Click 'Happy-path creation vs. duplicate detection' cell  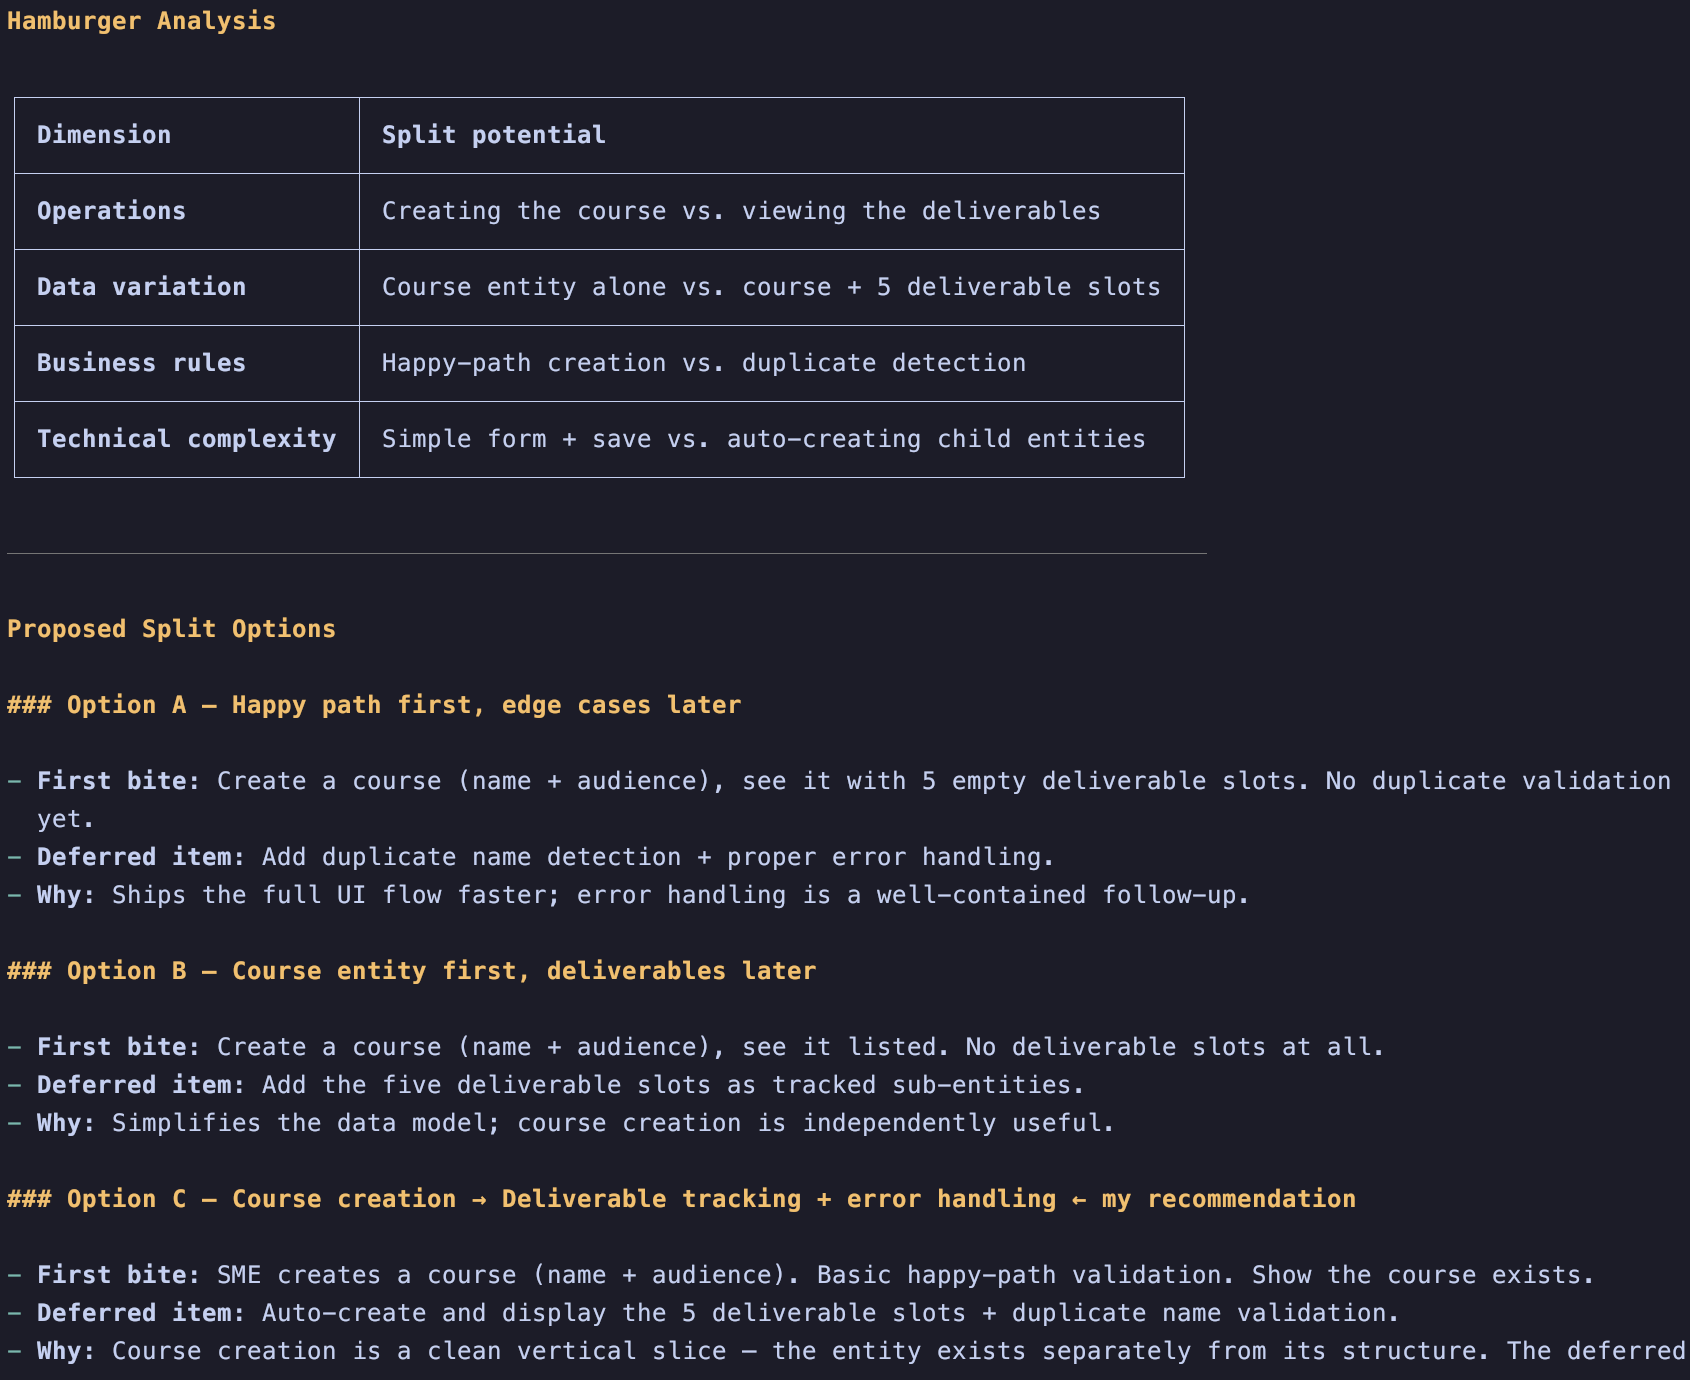(704, 363)
